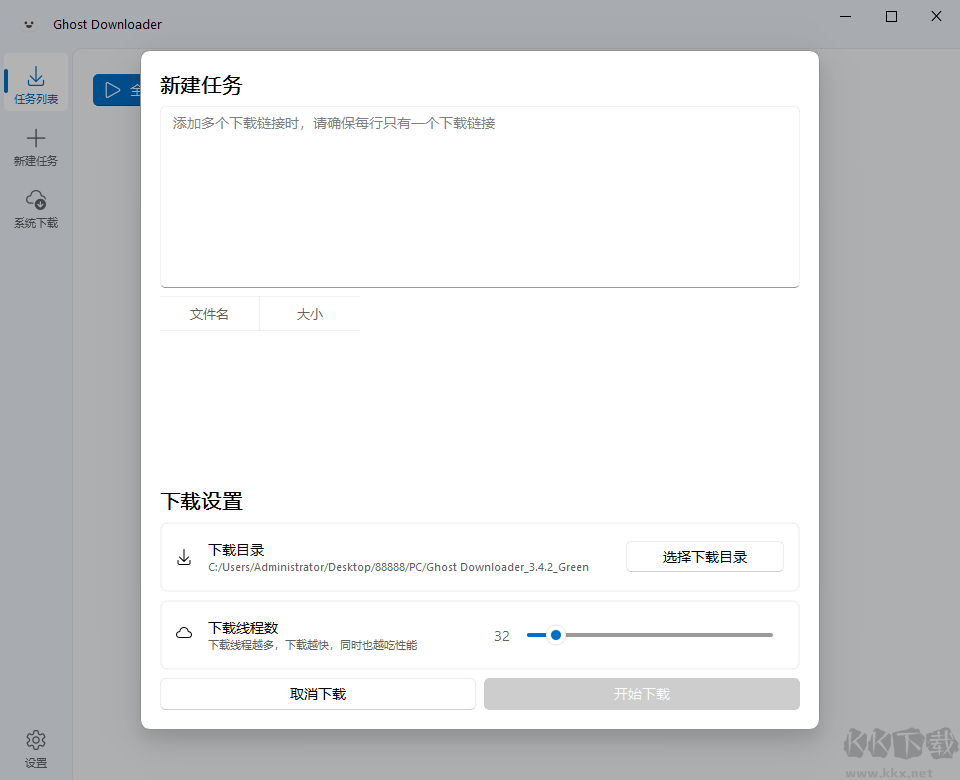Image resolution: width=960 pixels, height=780 pixels.
Task: Click the Ghost Downloader logo in the title bar
Action: click(x=28, y=23)
